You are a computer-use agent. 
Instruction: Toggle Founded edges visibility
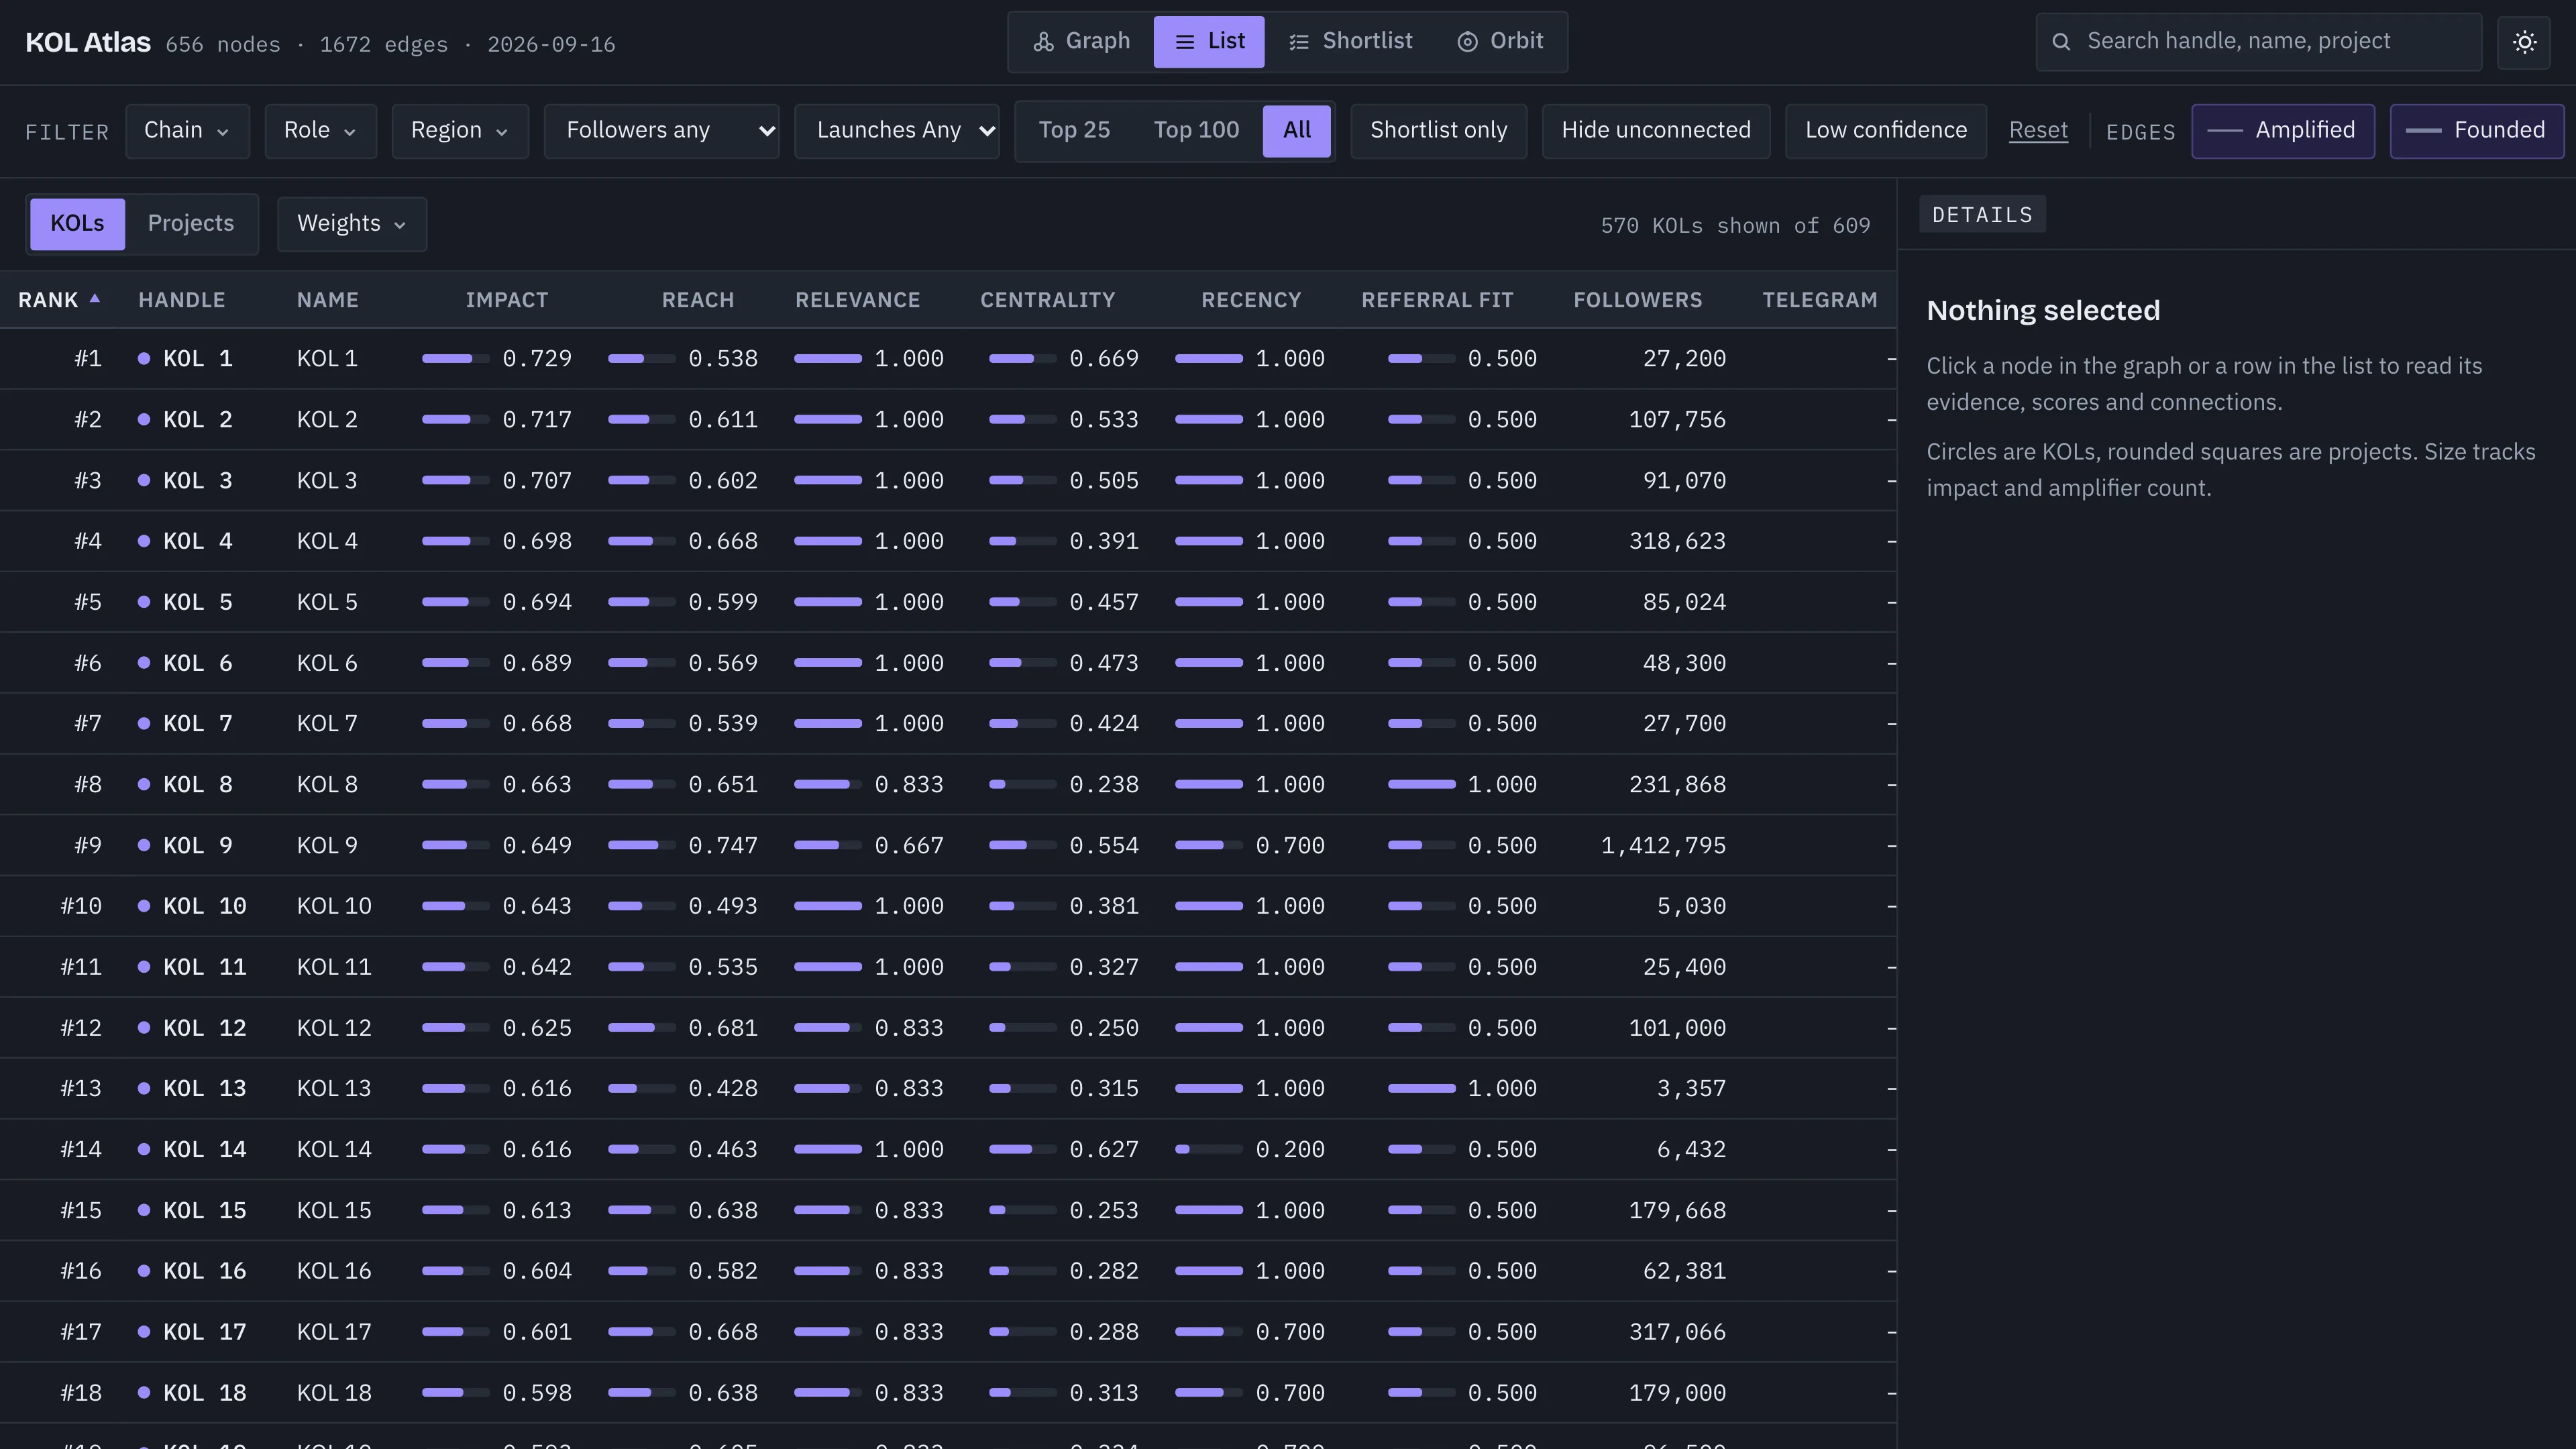coord(2476,131)
